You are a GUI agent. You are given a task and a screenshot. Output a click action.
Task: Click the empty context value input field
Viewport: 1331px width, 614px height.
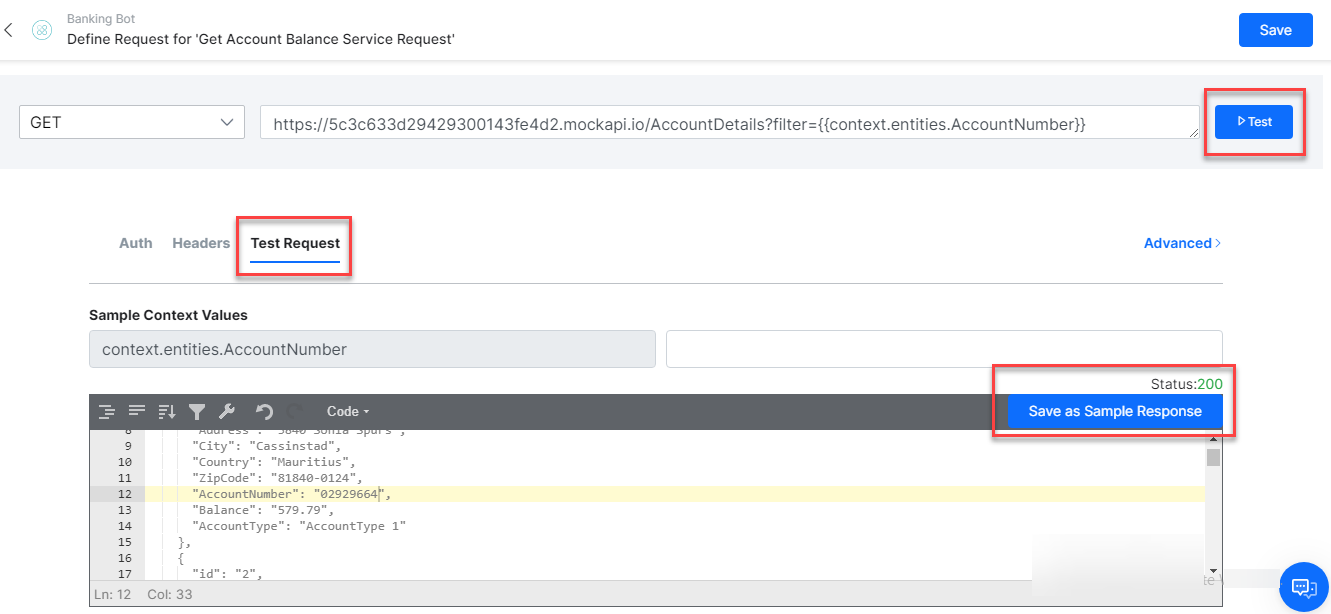point(943,348)
